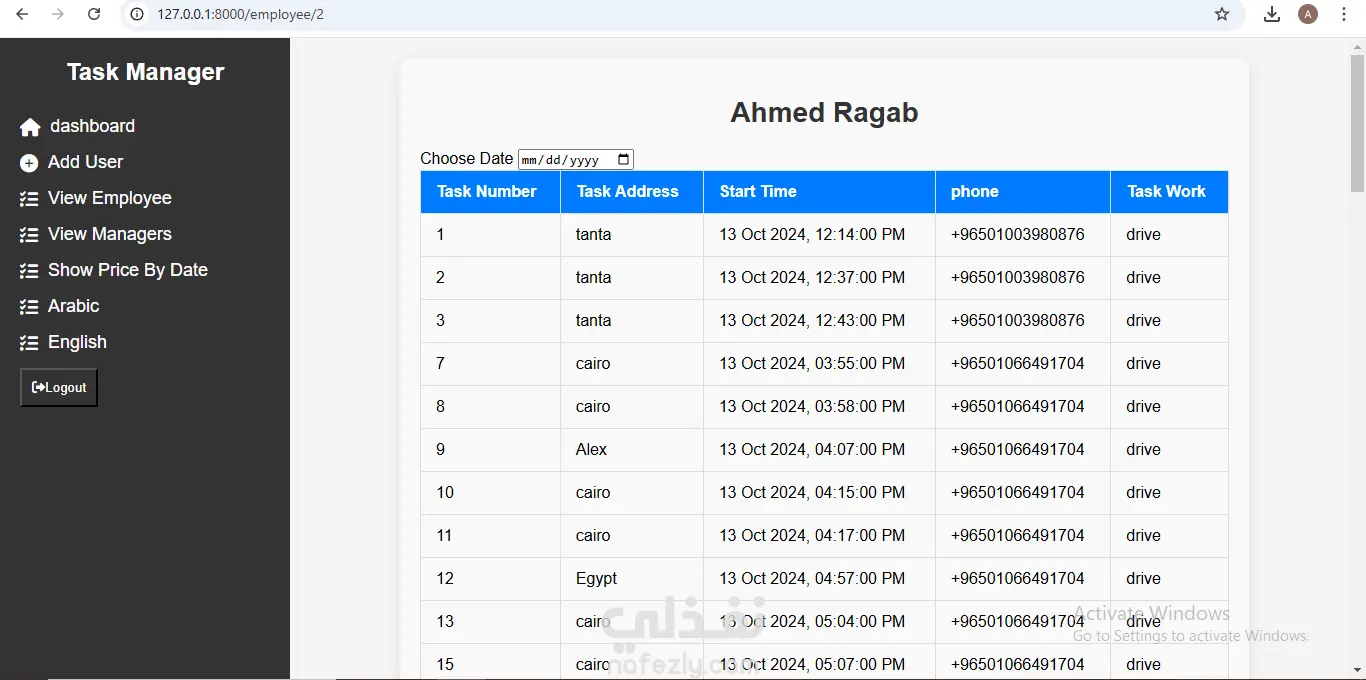Click list icon beside Show Price By Date
1366x680 pixels.
pyautogui.click(x=29, y=271)
